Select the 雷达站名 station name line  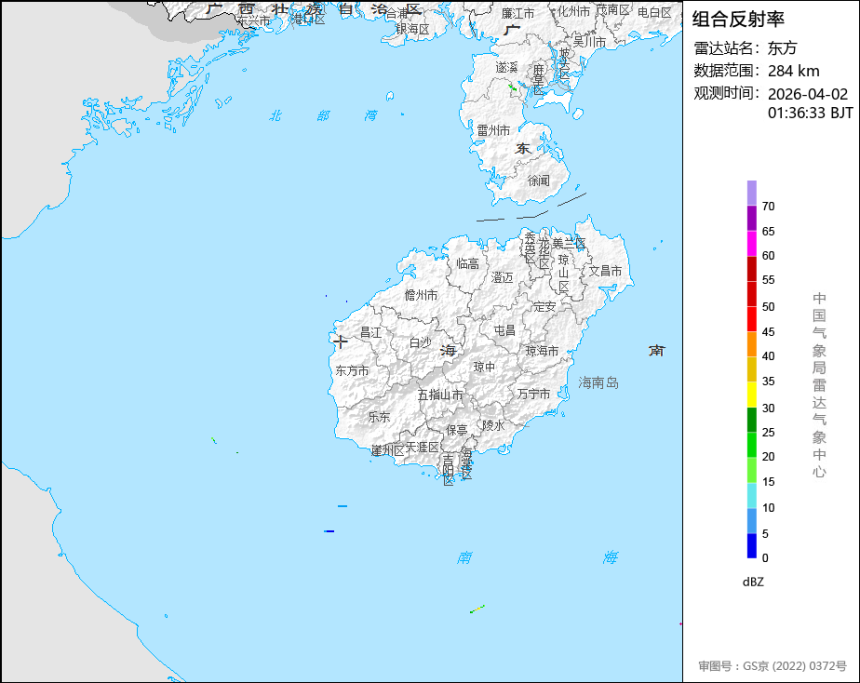745,48
